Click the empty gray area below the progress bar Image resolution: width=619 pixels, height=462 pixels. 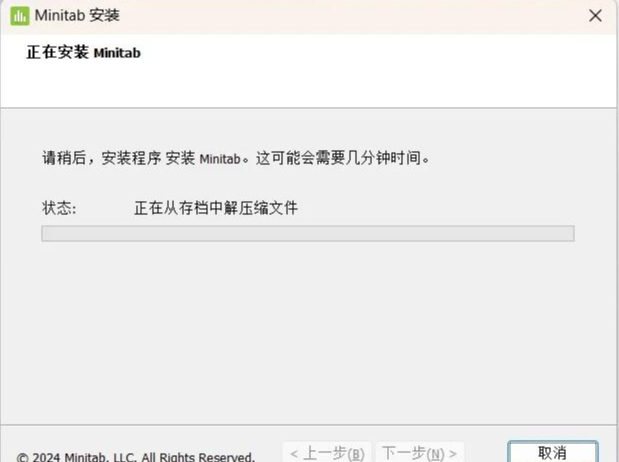click(x=308, y=332)
